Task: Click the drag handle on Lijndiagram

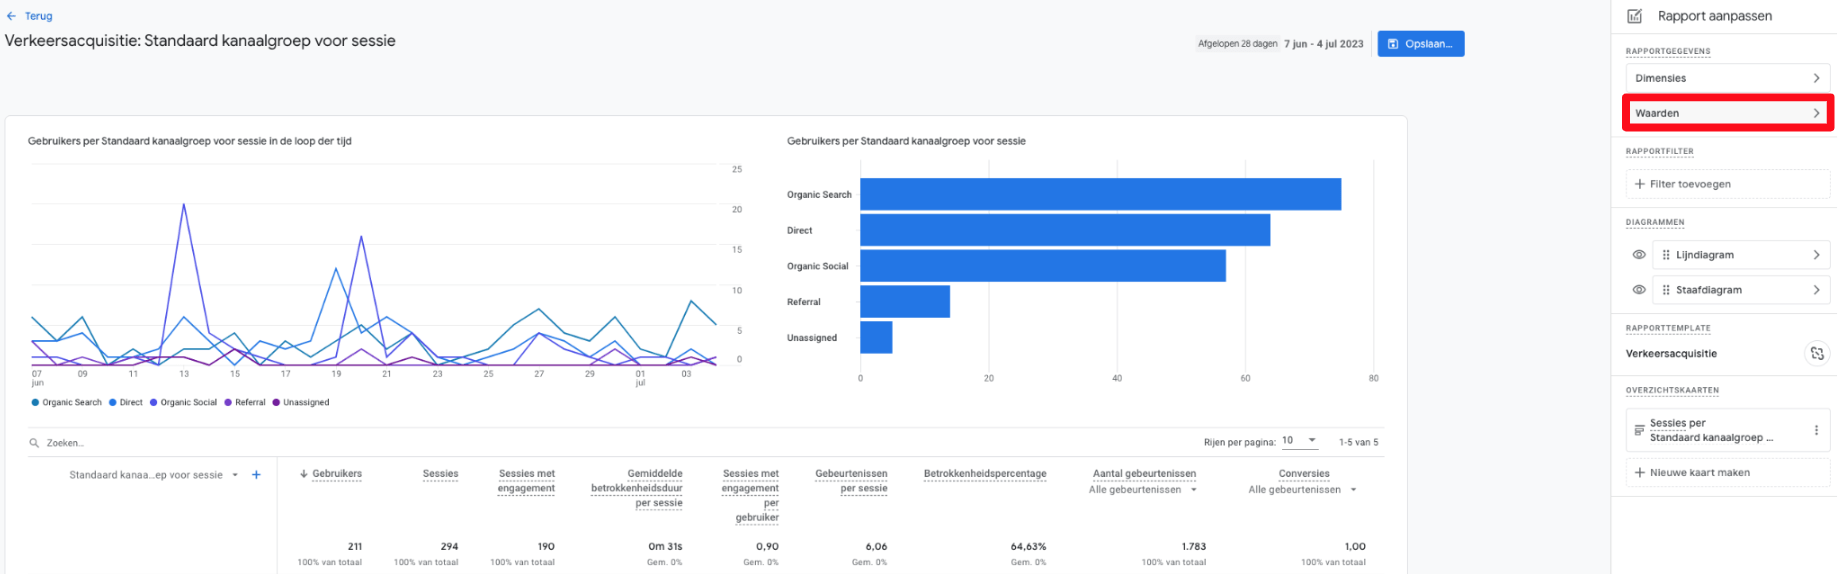Action: point(1665,255)
